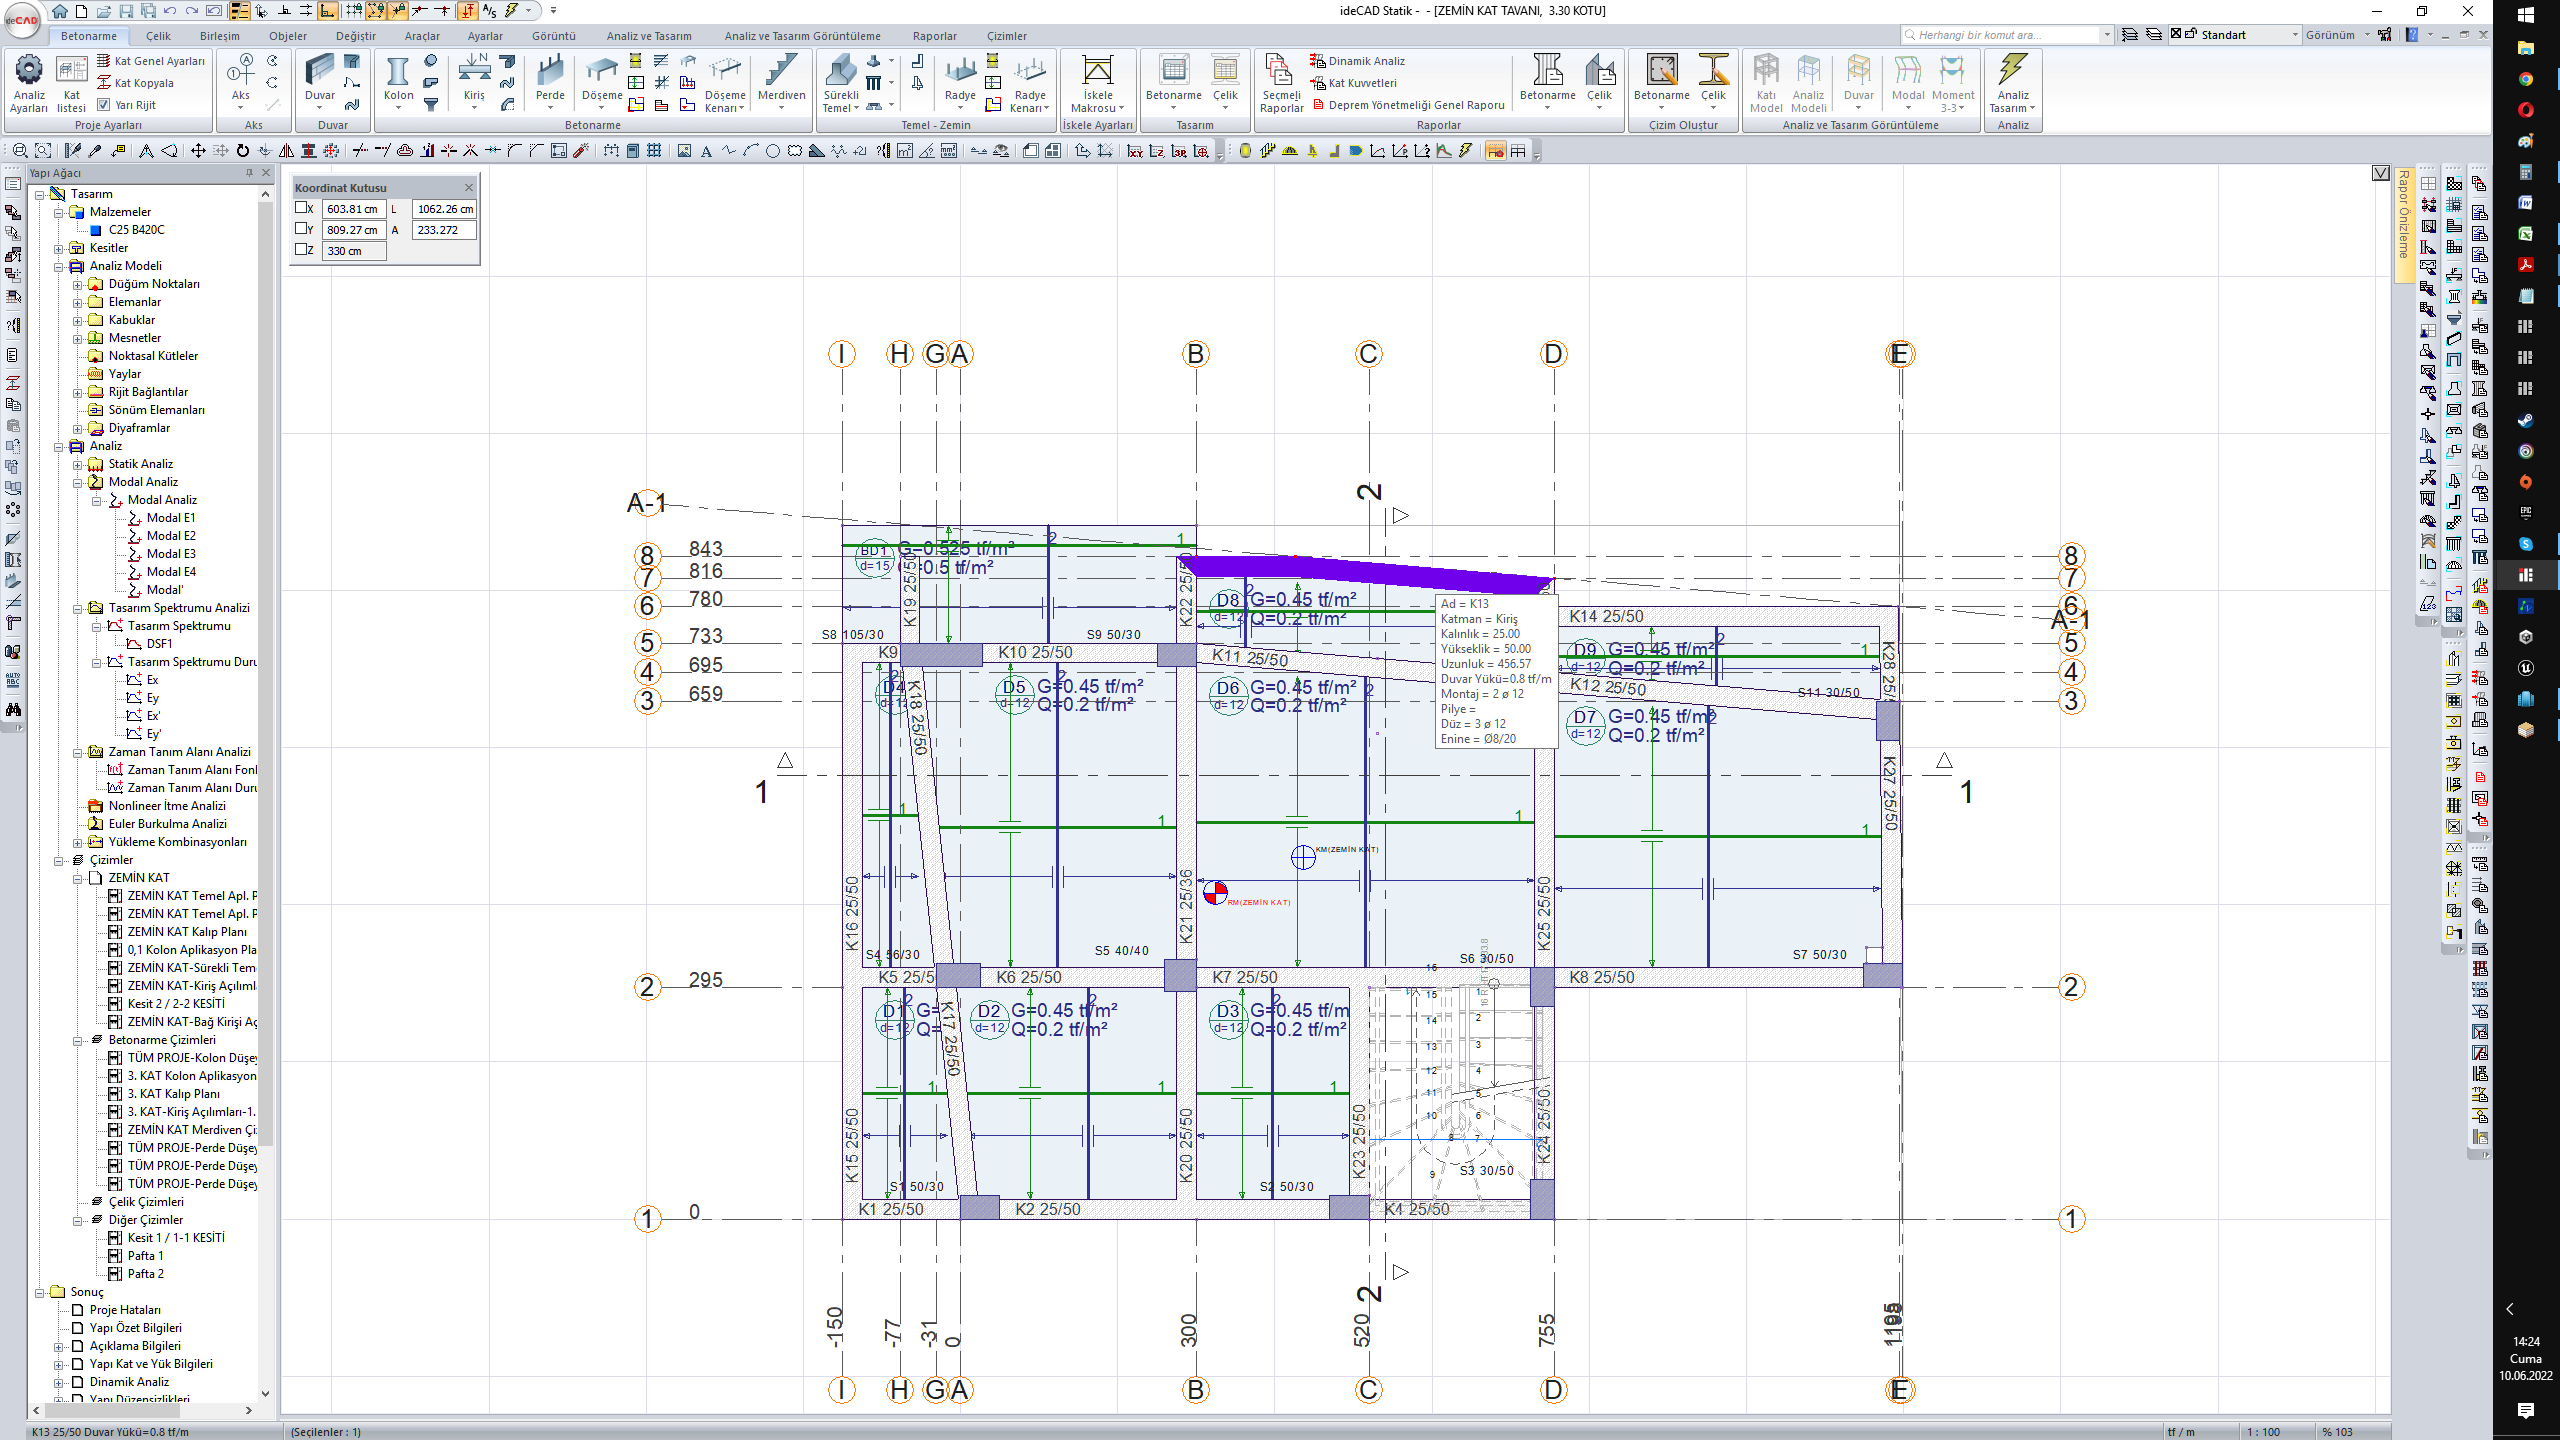Click the zoom magnifier tool in drawing toolbar
This screenshot has height=1440, width=2560.
19,151
